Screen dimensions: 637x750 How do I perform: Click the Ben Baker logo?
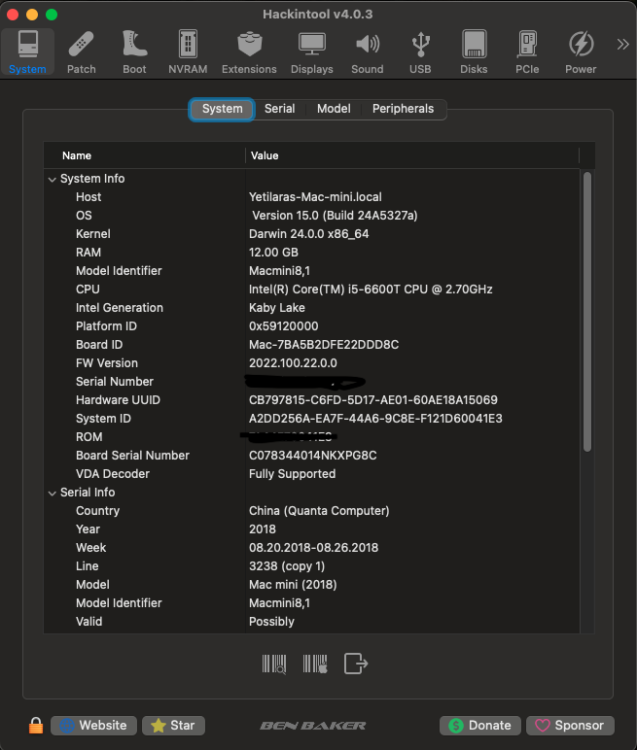click(x=313, y=726)
